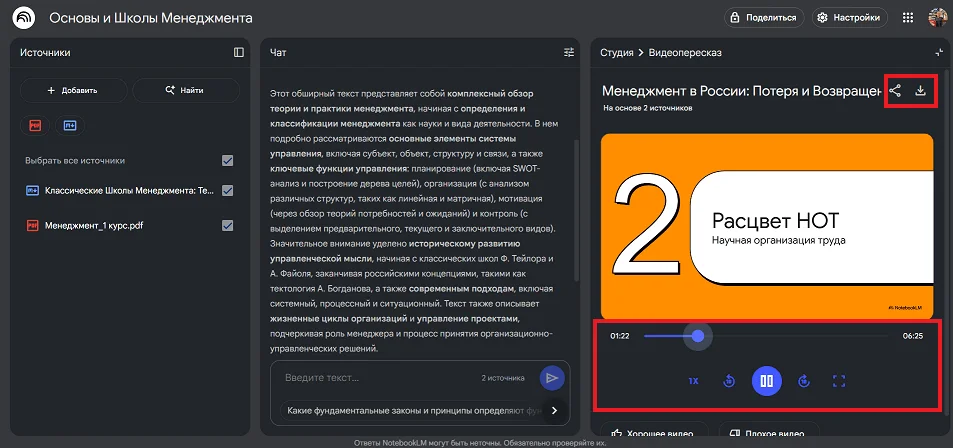Toggle the Выбрать все источники checkbox
The height and width of the screenshot is (448, 953).
[x=228, y=160]
